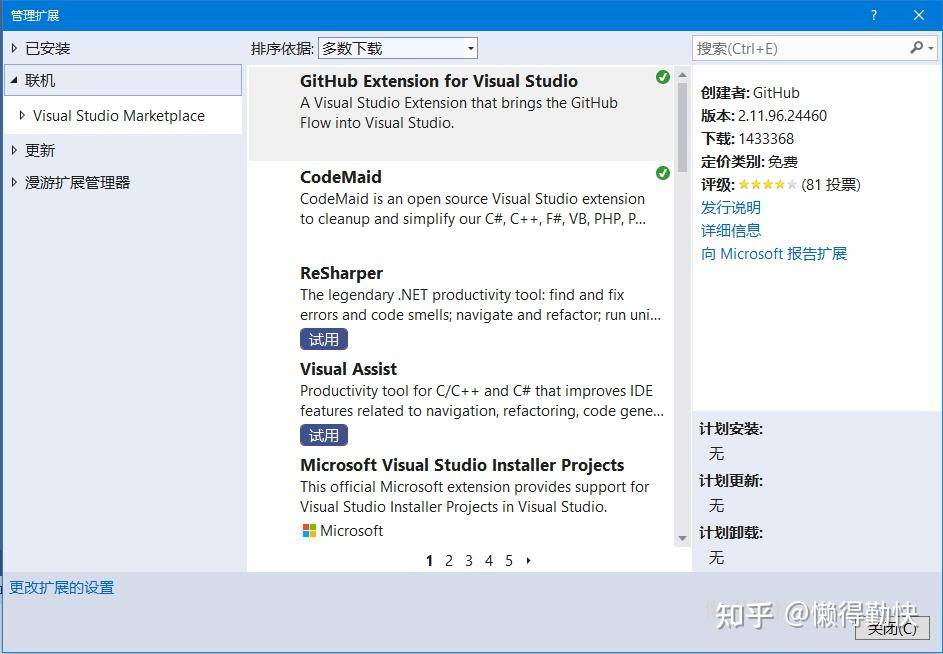Viewport: 943px width, 654px height.
Task: Select the Visual Assist extension entry
Action: 461,401
